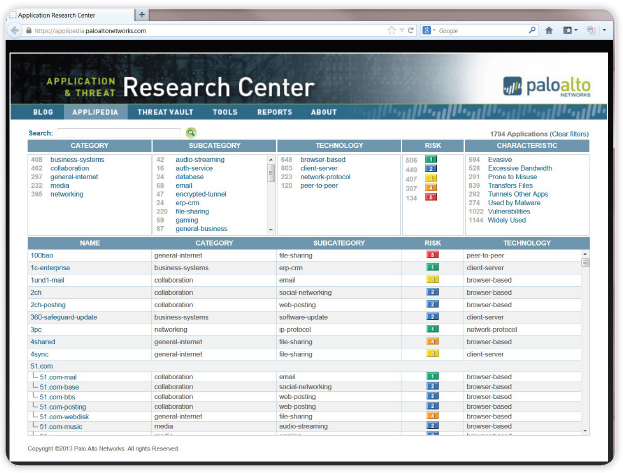The height and width of the screenshot is (473, 623).
Task: Open the bookmarks menu icon in toolbar
Action: click(x=567, y=31)
